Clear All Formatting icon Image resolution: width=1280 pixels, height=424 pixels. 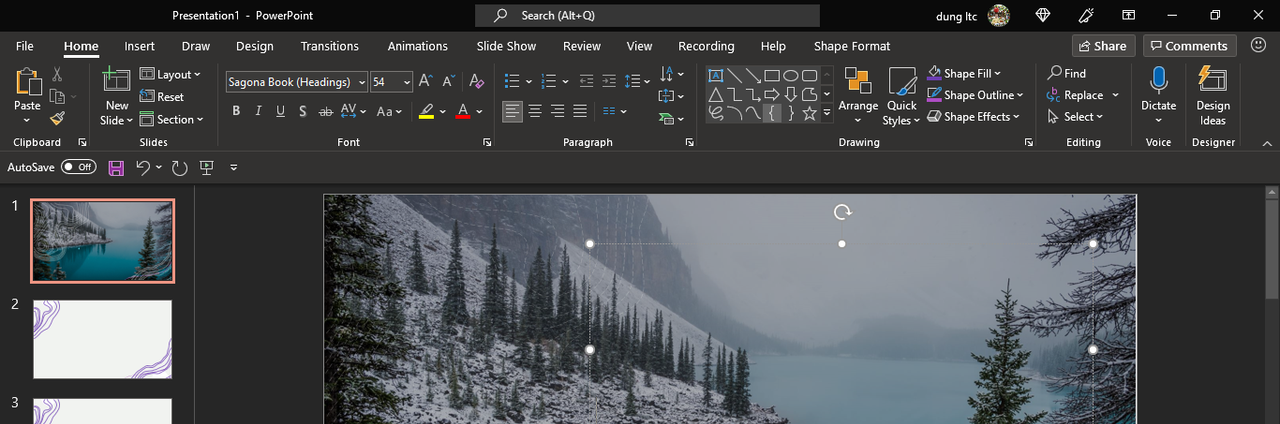coord(477,81)
